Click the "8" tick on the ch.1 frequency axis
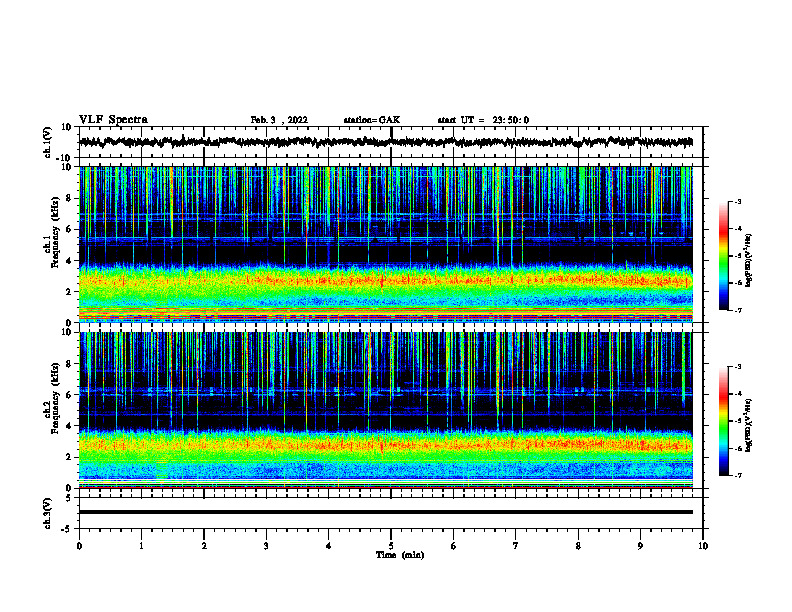Viewport: 792px width, 612px height. click(x=69, y=198)
